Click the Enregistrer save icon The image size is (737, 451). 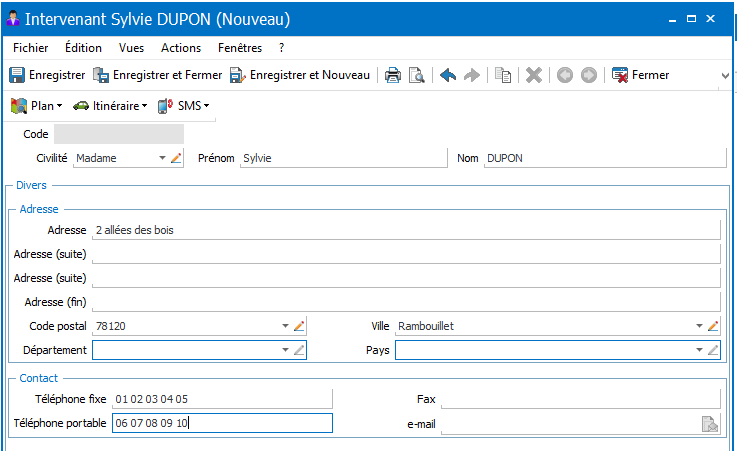[x=17, y=75]
